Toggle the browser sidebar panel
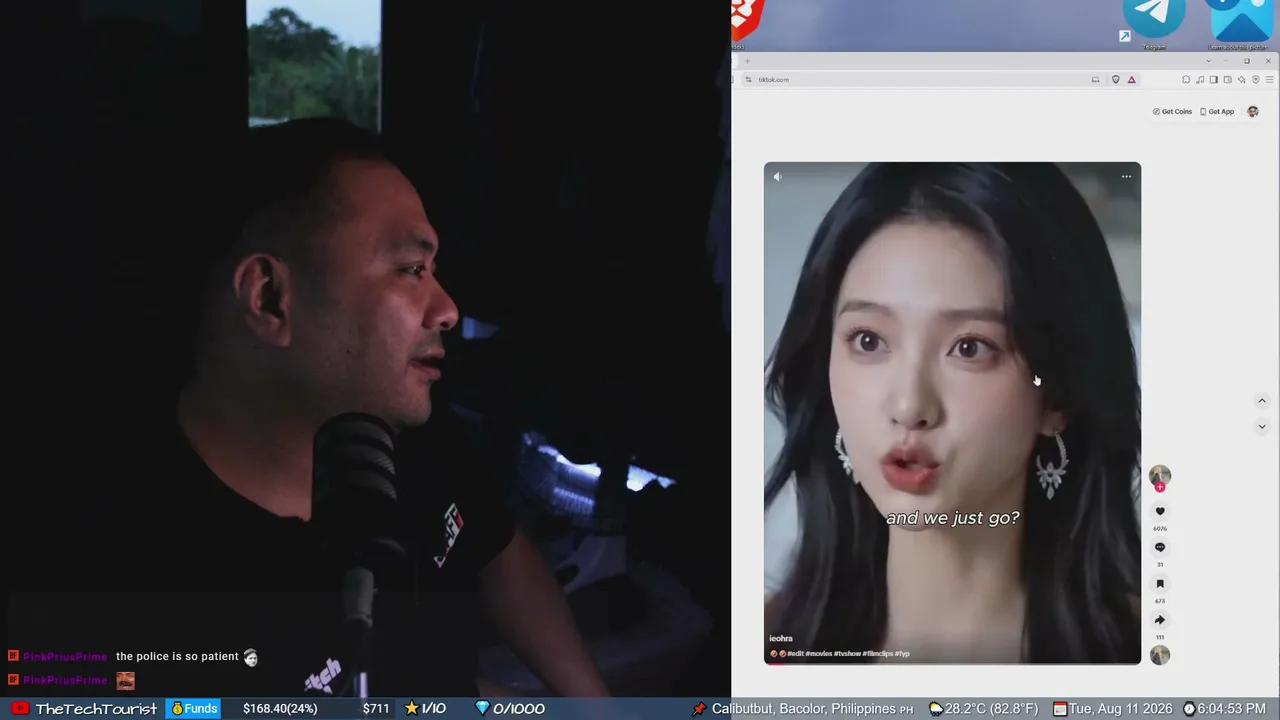Viewport: 1280px width, 720px height. [1214, 80]
